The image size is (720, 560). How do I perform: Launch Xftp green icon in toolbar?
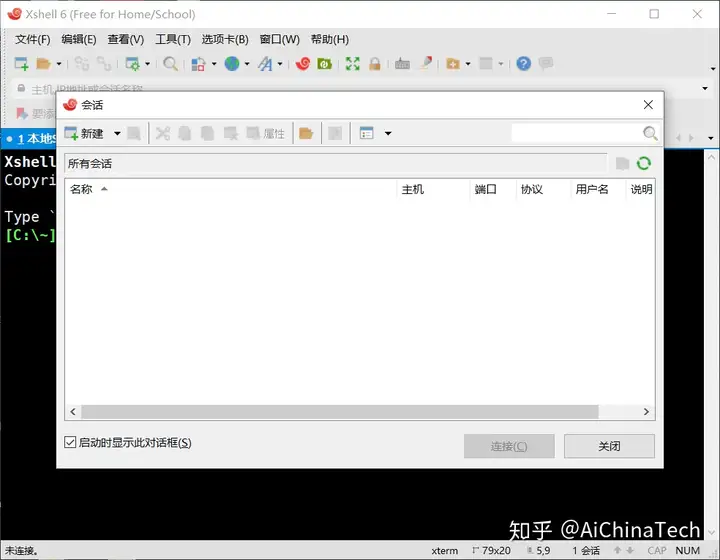click(x=324, y=63)
